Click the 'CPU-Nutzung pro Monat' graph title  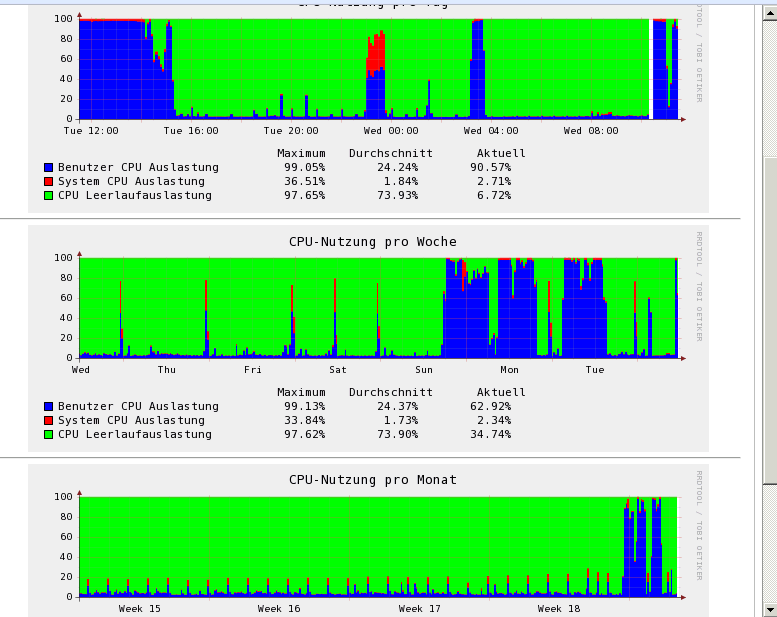pyautogui.click(x=372, y=480)
